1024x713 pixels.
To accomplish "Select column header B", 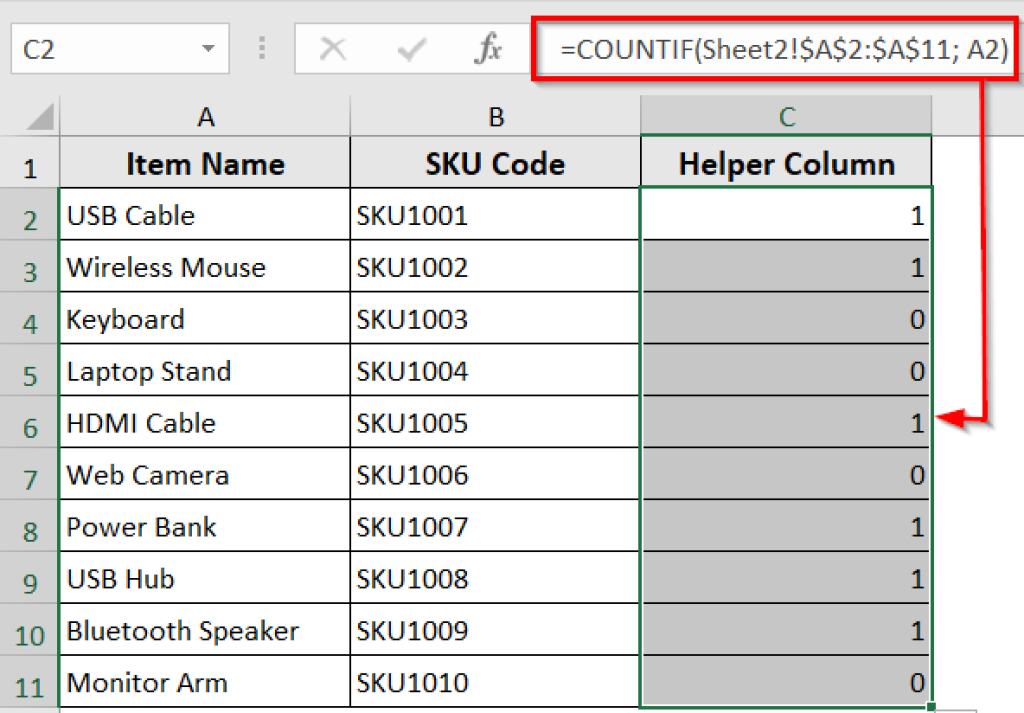I will point(495,117).
